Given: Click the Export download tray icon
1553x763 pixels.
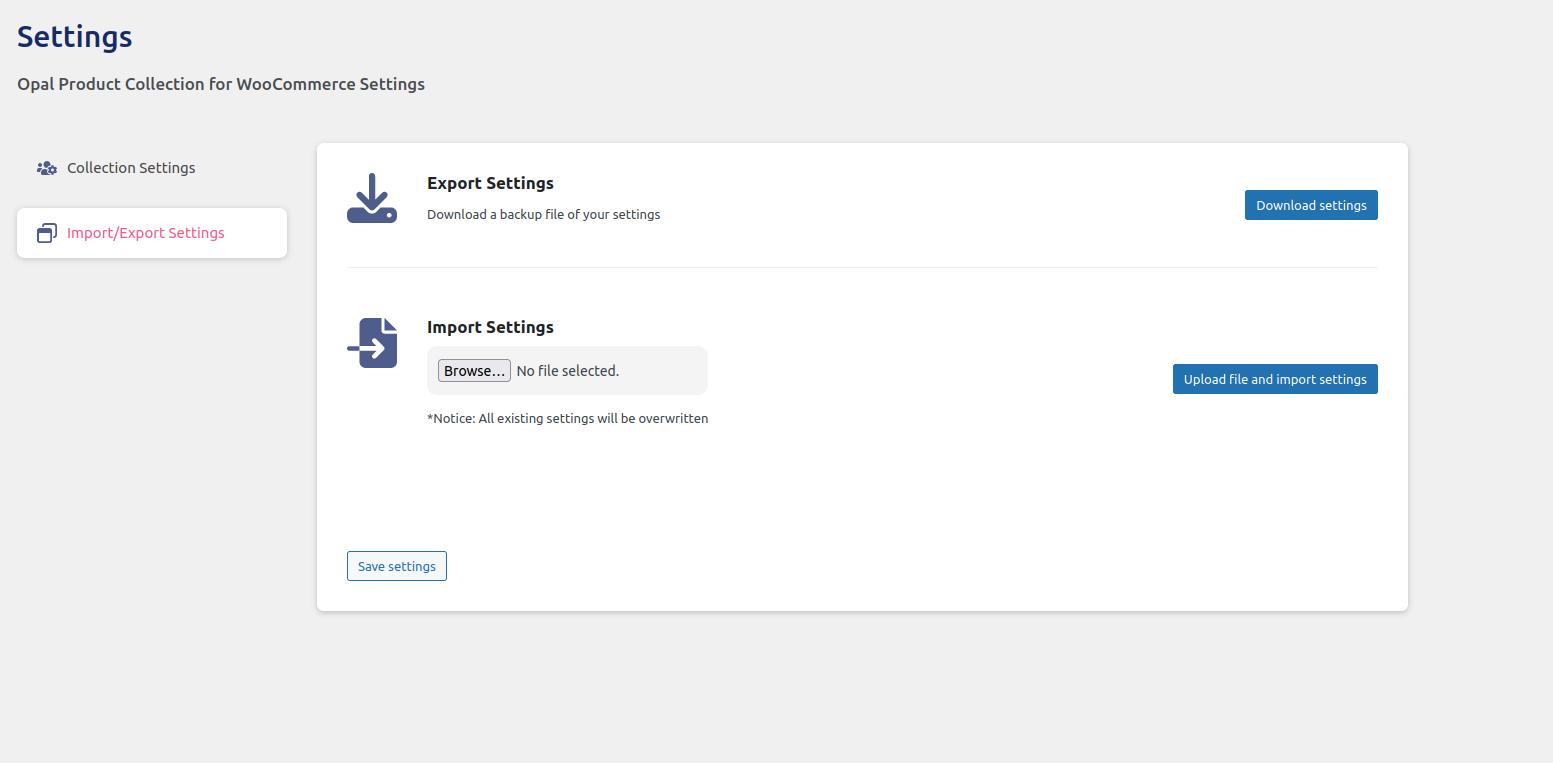Looking at the screenshot, I should (x=372, y=198).
